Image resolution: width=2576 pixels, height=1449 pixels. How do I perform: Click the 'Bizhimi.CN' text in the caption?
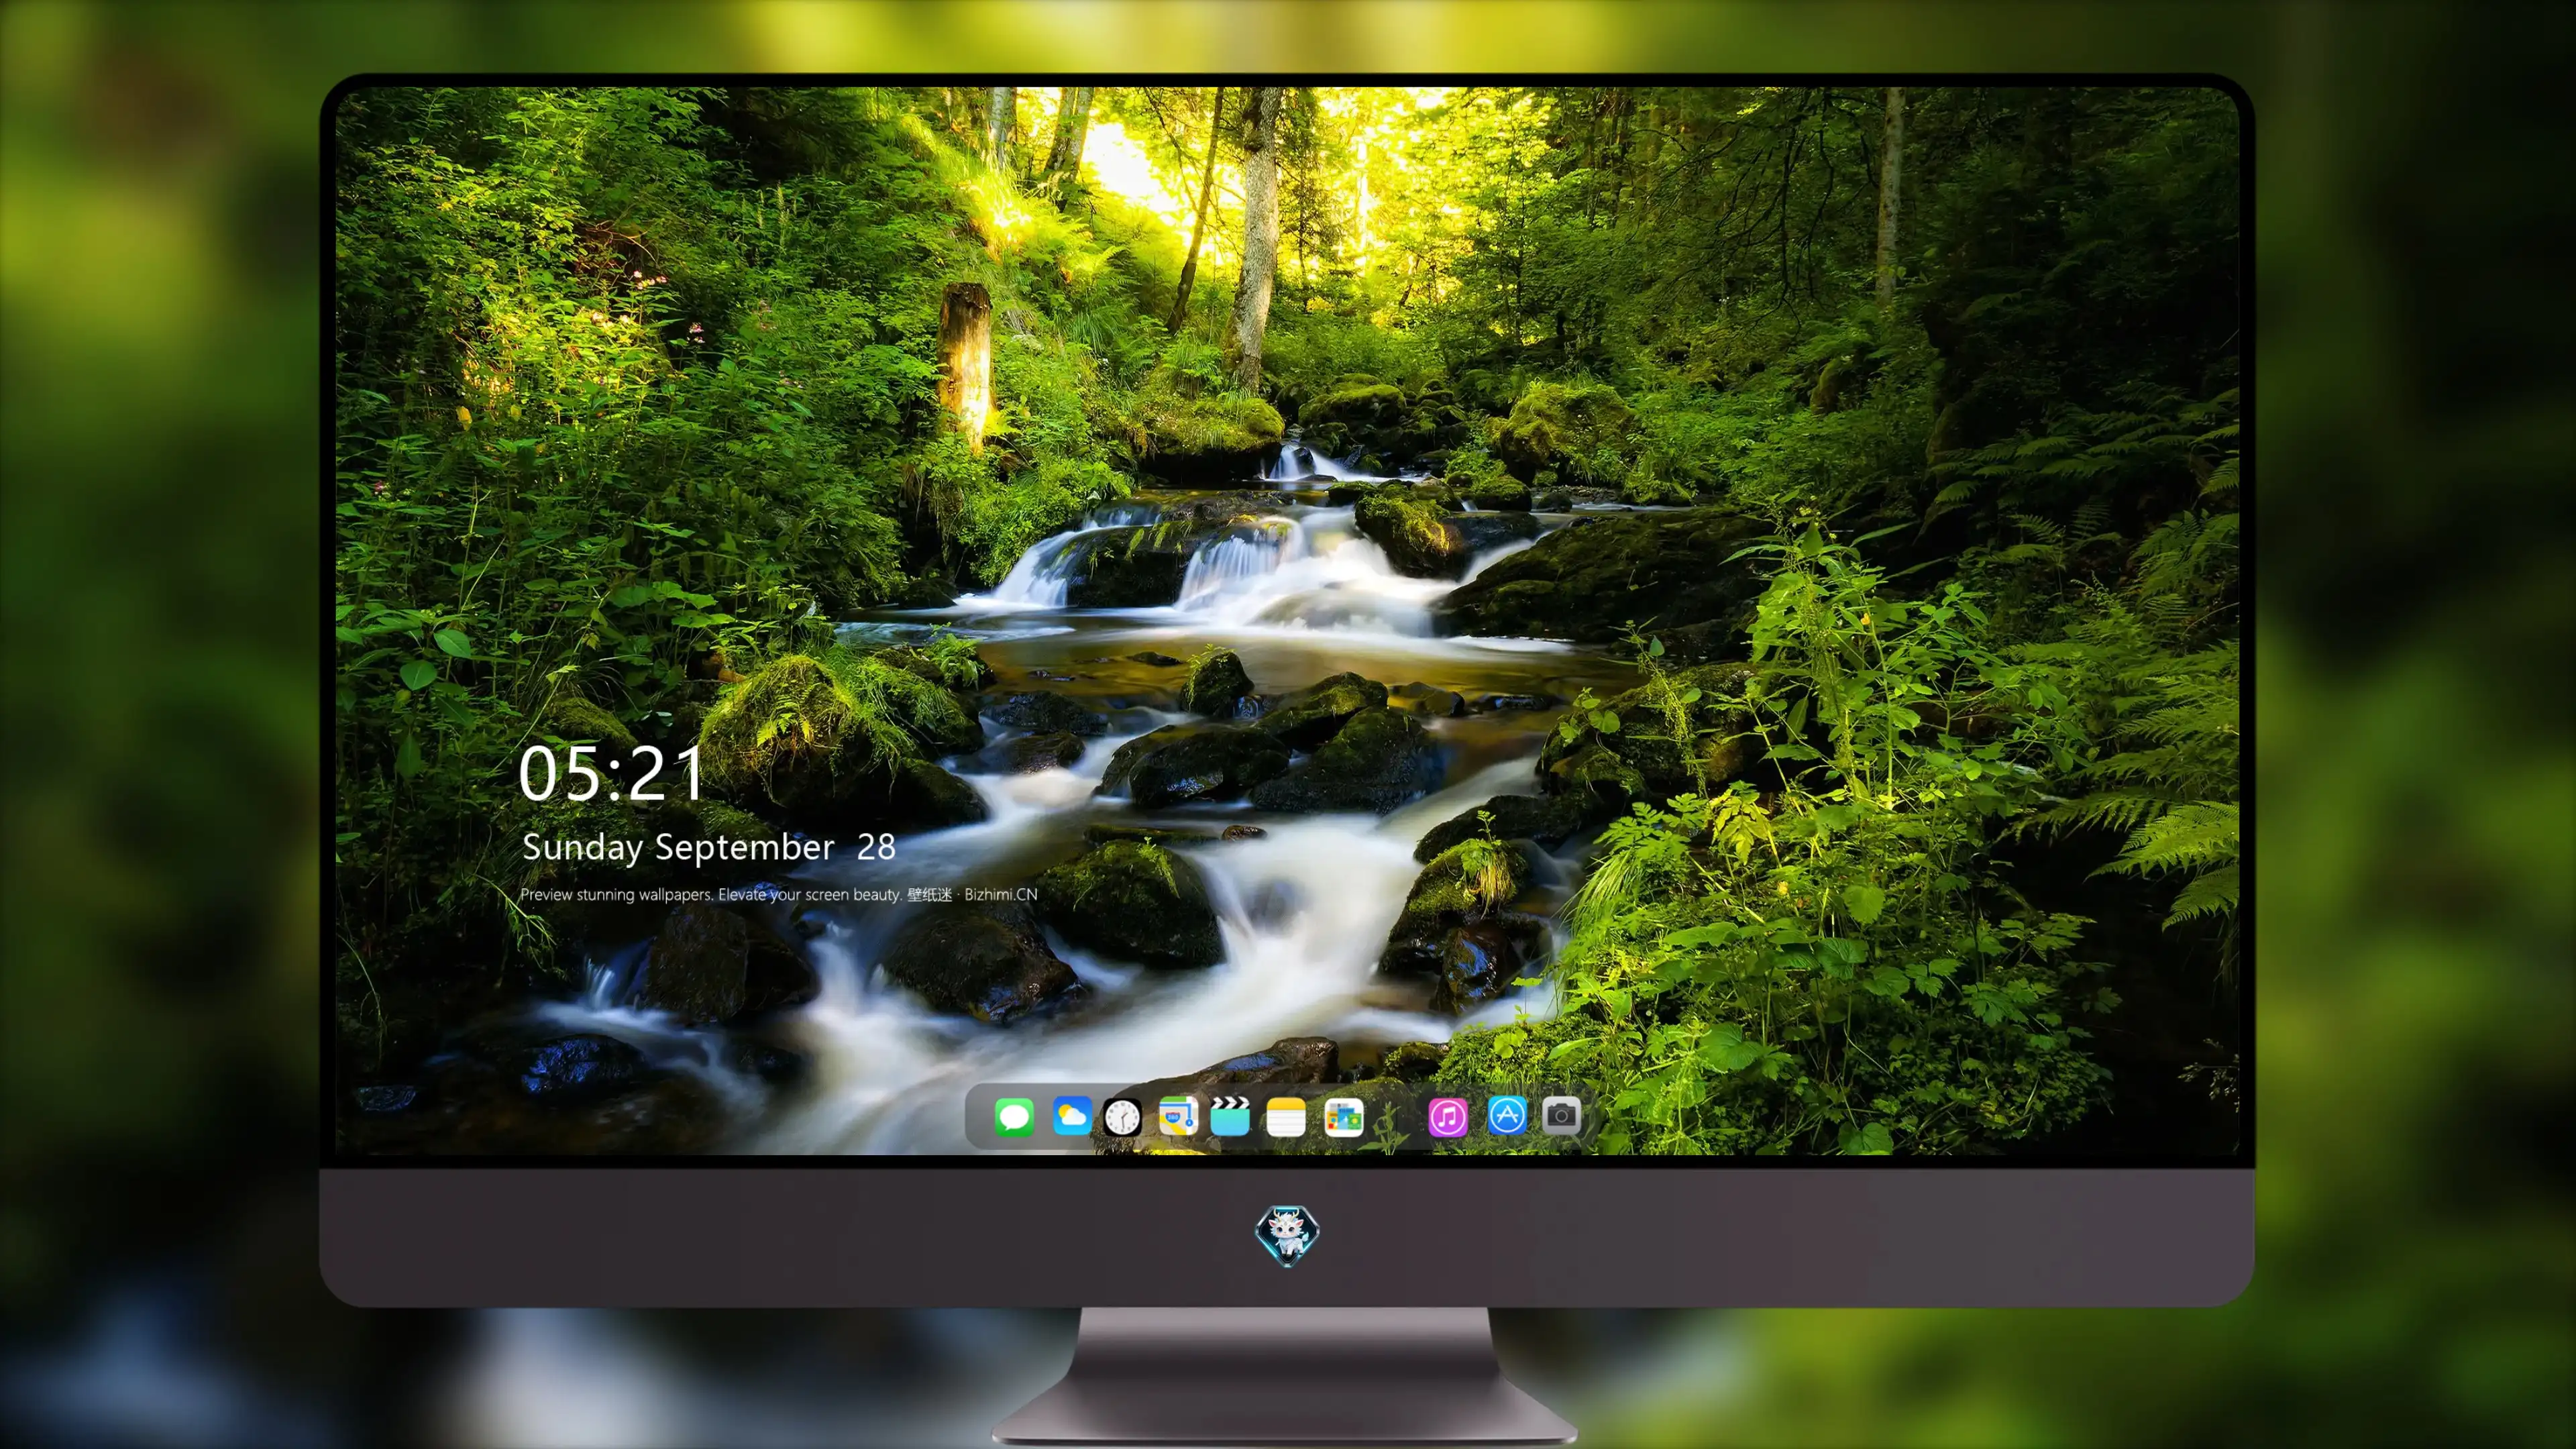point(1000,894)
